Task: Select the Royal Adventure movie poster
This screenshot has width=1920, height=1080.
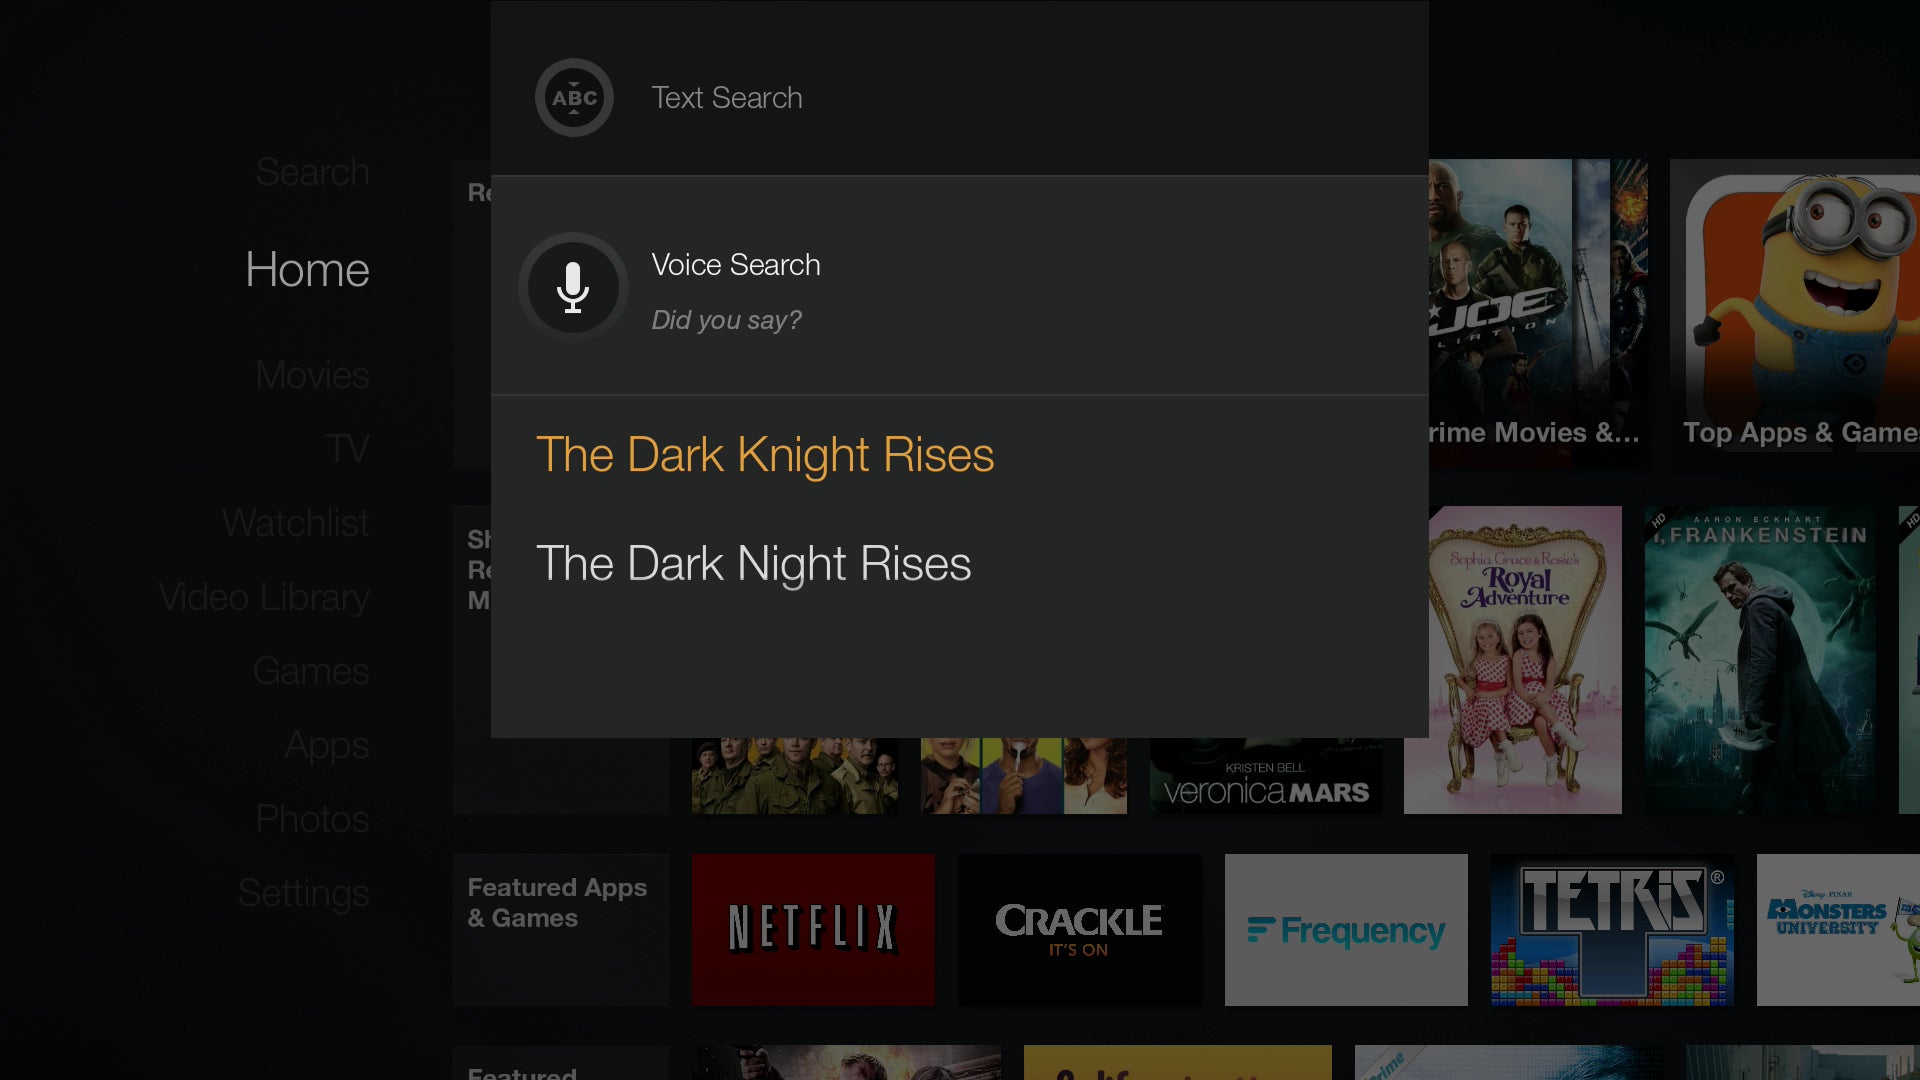Action: click(1513, 660)
